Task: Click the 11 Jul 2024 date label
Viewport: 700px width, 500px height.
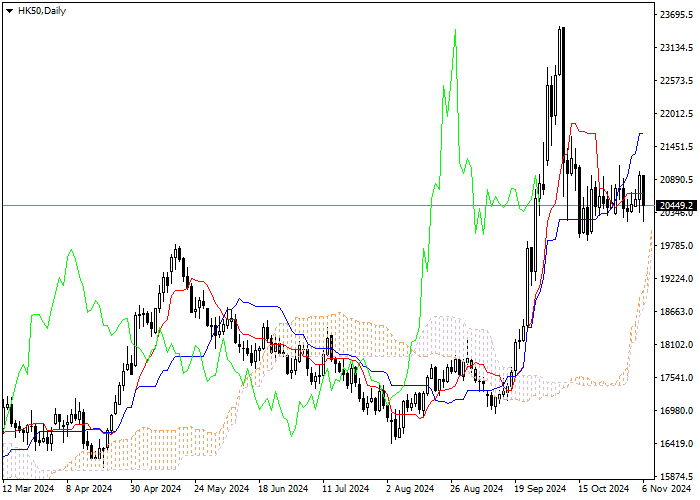Action: pyautogui.click(x=346, y=489)
